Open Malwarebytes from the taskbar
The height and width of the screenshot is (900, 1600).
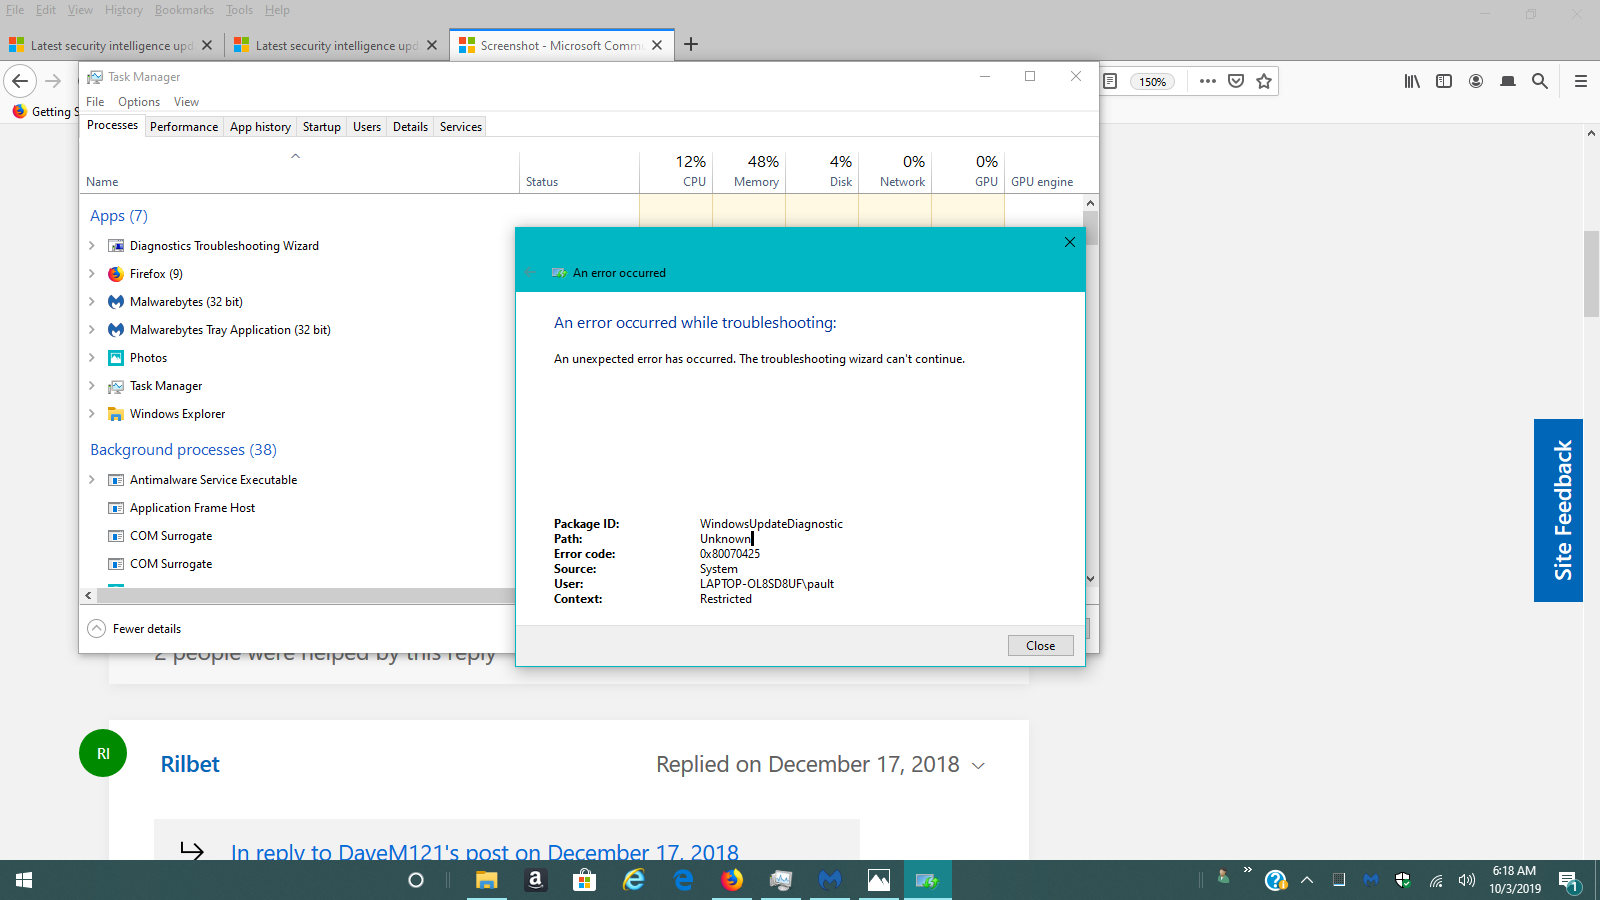[x=830, y=880]
